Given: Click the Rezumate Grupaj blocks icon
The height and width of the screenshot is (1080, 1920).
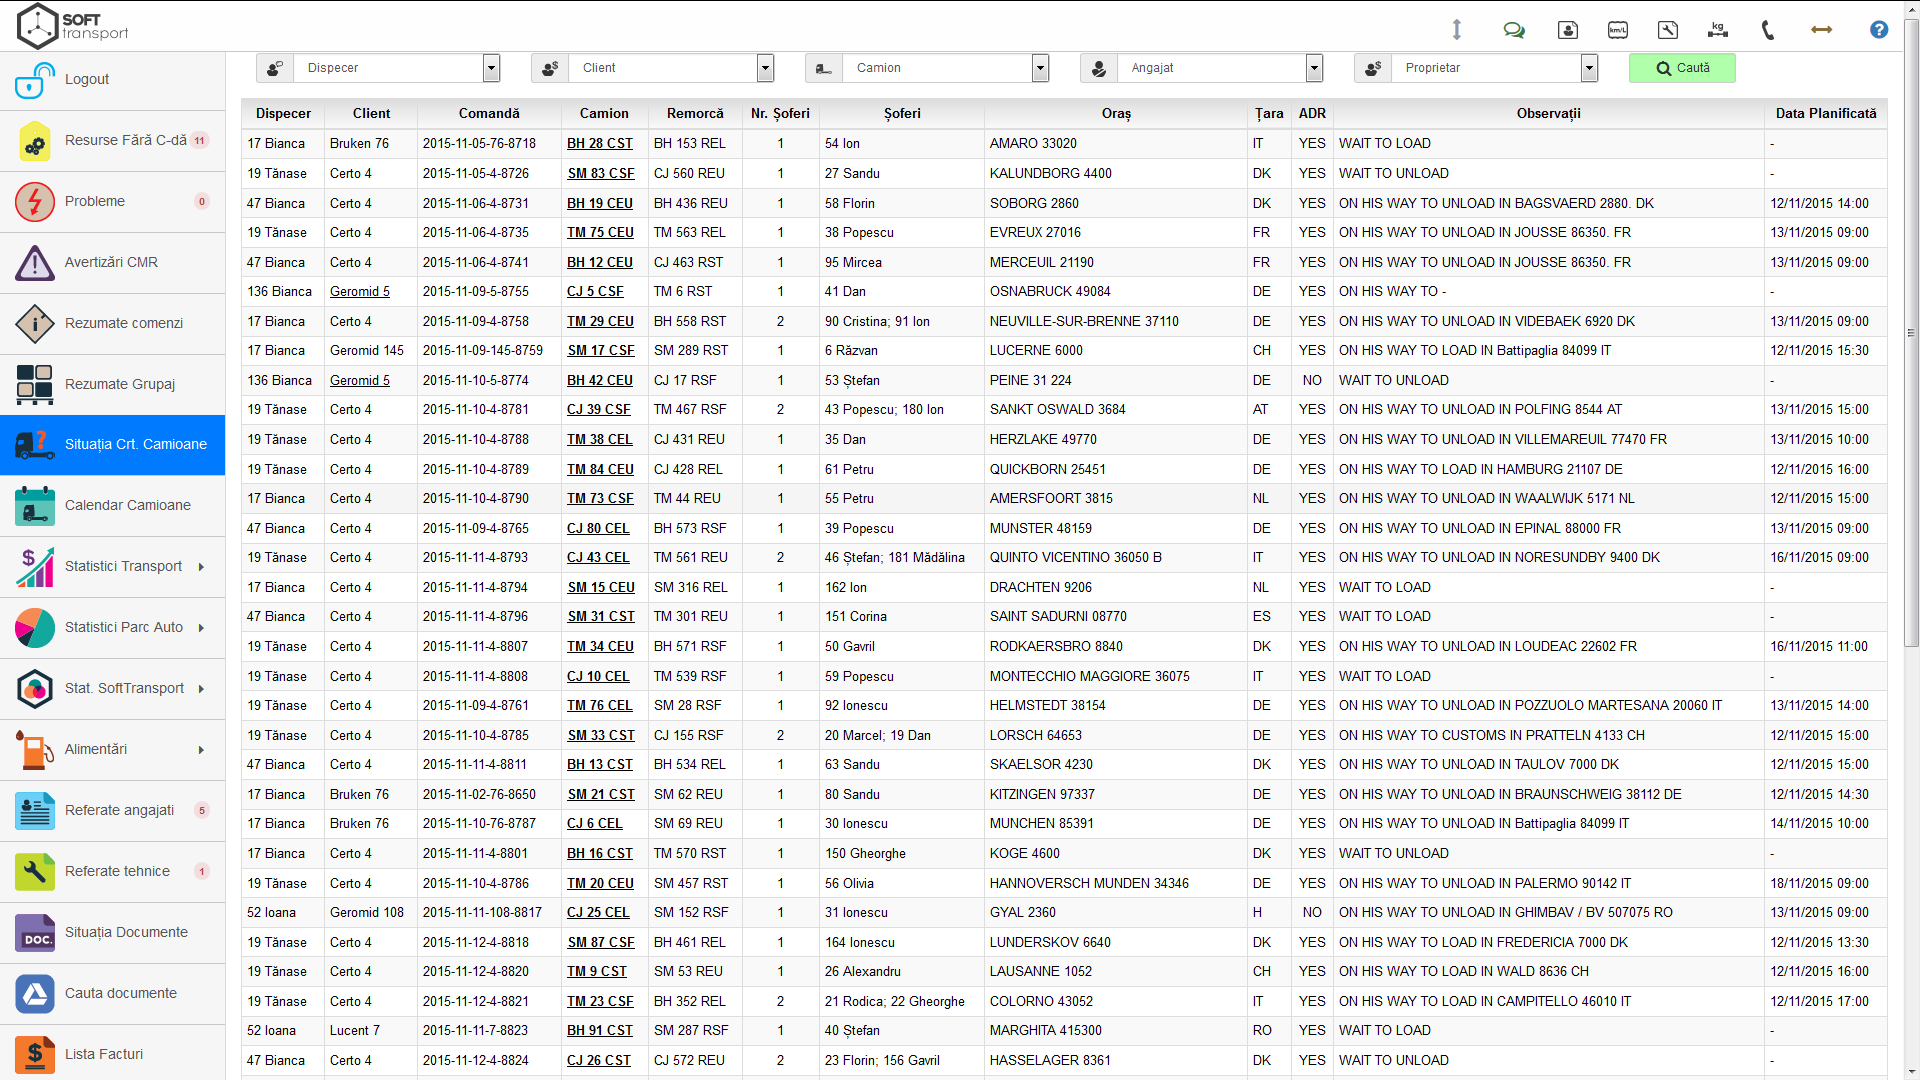Looking at the screenshot, I should 34,385.
